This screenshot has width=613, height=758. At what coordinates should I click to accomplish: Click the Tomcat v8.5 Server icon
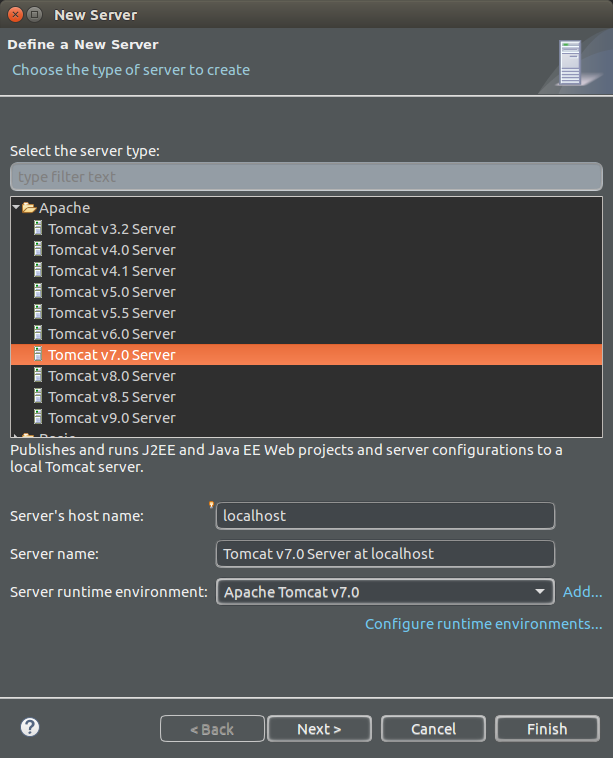click(x=38, y=396)
